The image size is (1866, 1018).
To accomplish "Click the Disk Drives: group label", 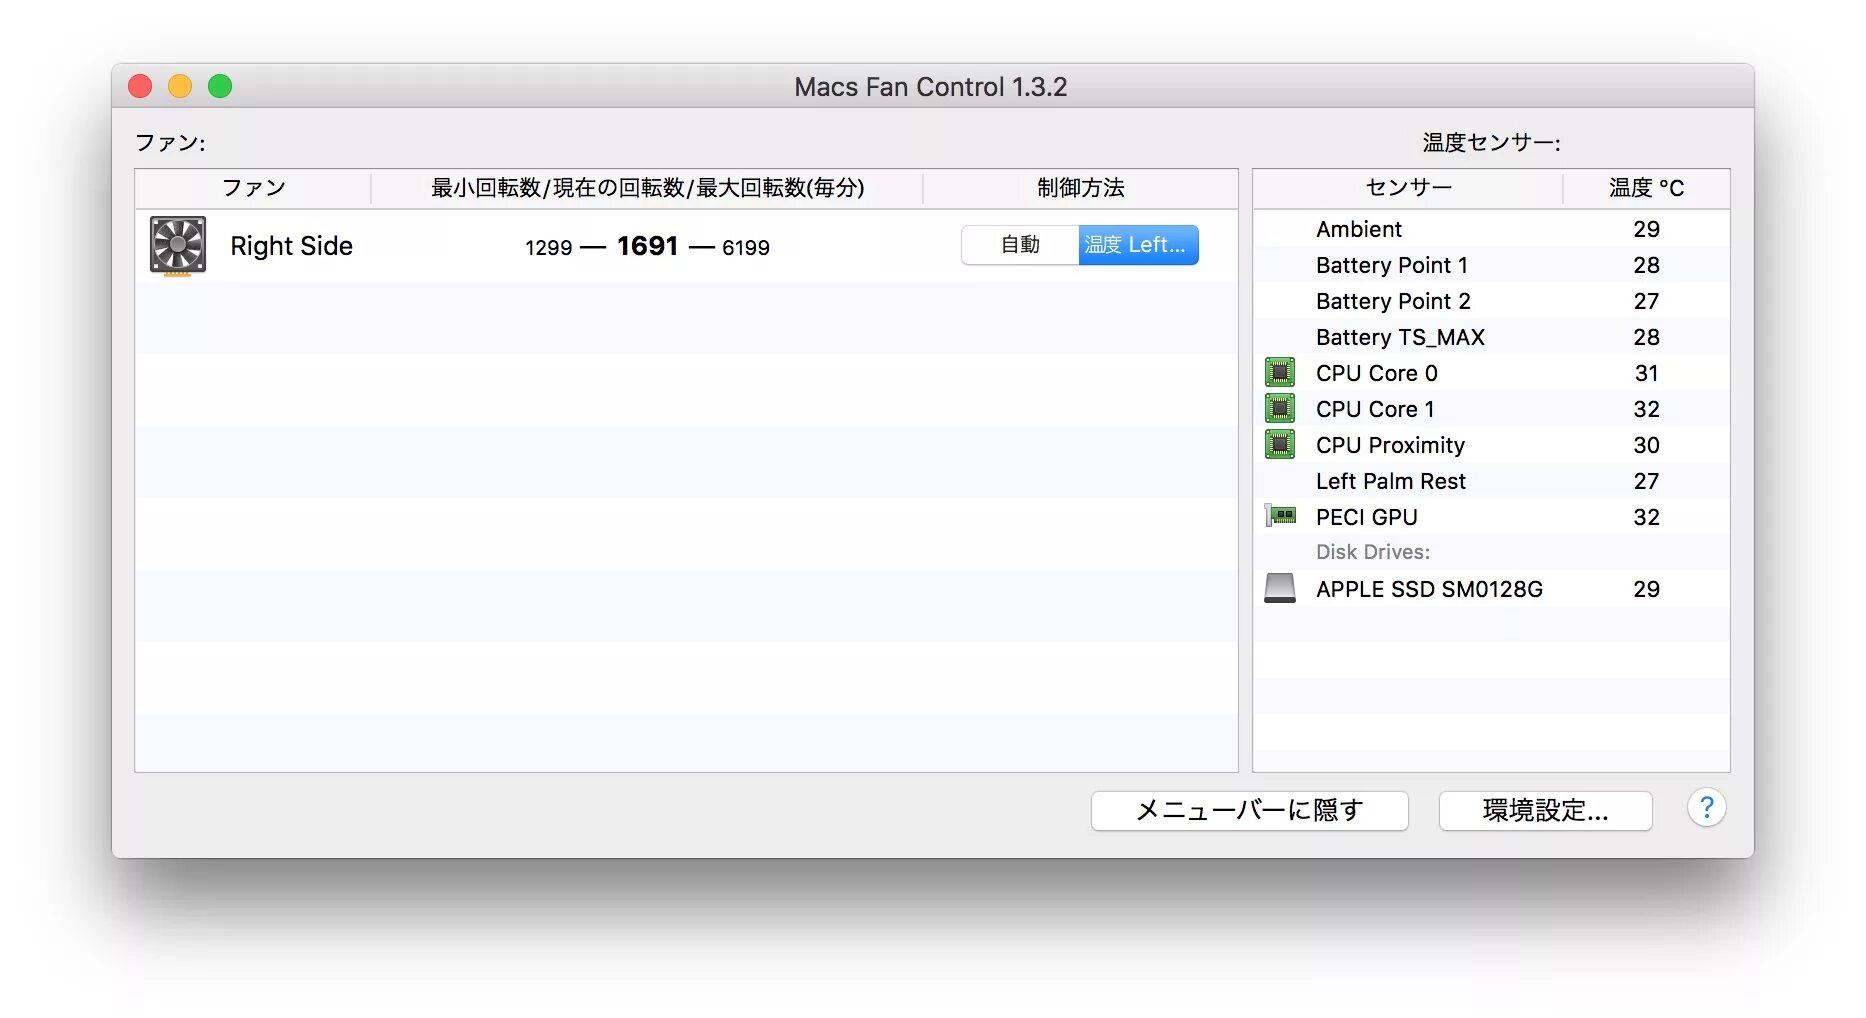I will tap(1372, 552).
